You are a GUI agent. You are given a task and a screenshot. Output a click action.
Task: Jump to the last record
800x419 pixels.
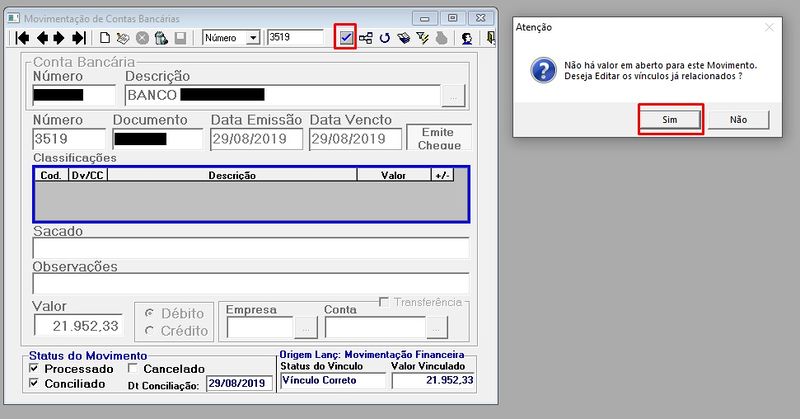(79, 38)
